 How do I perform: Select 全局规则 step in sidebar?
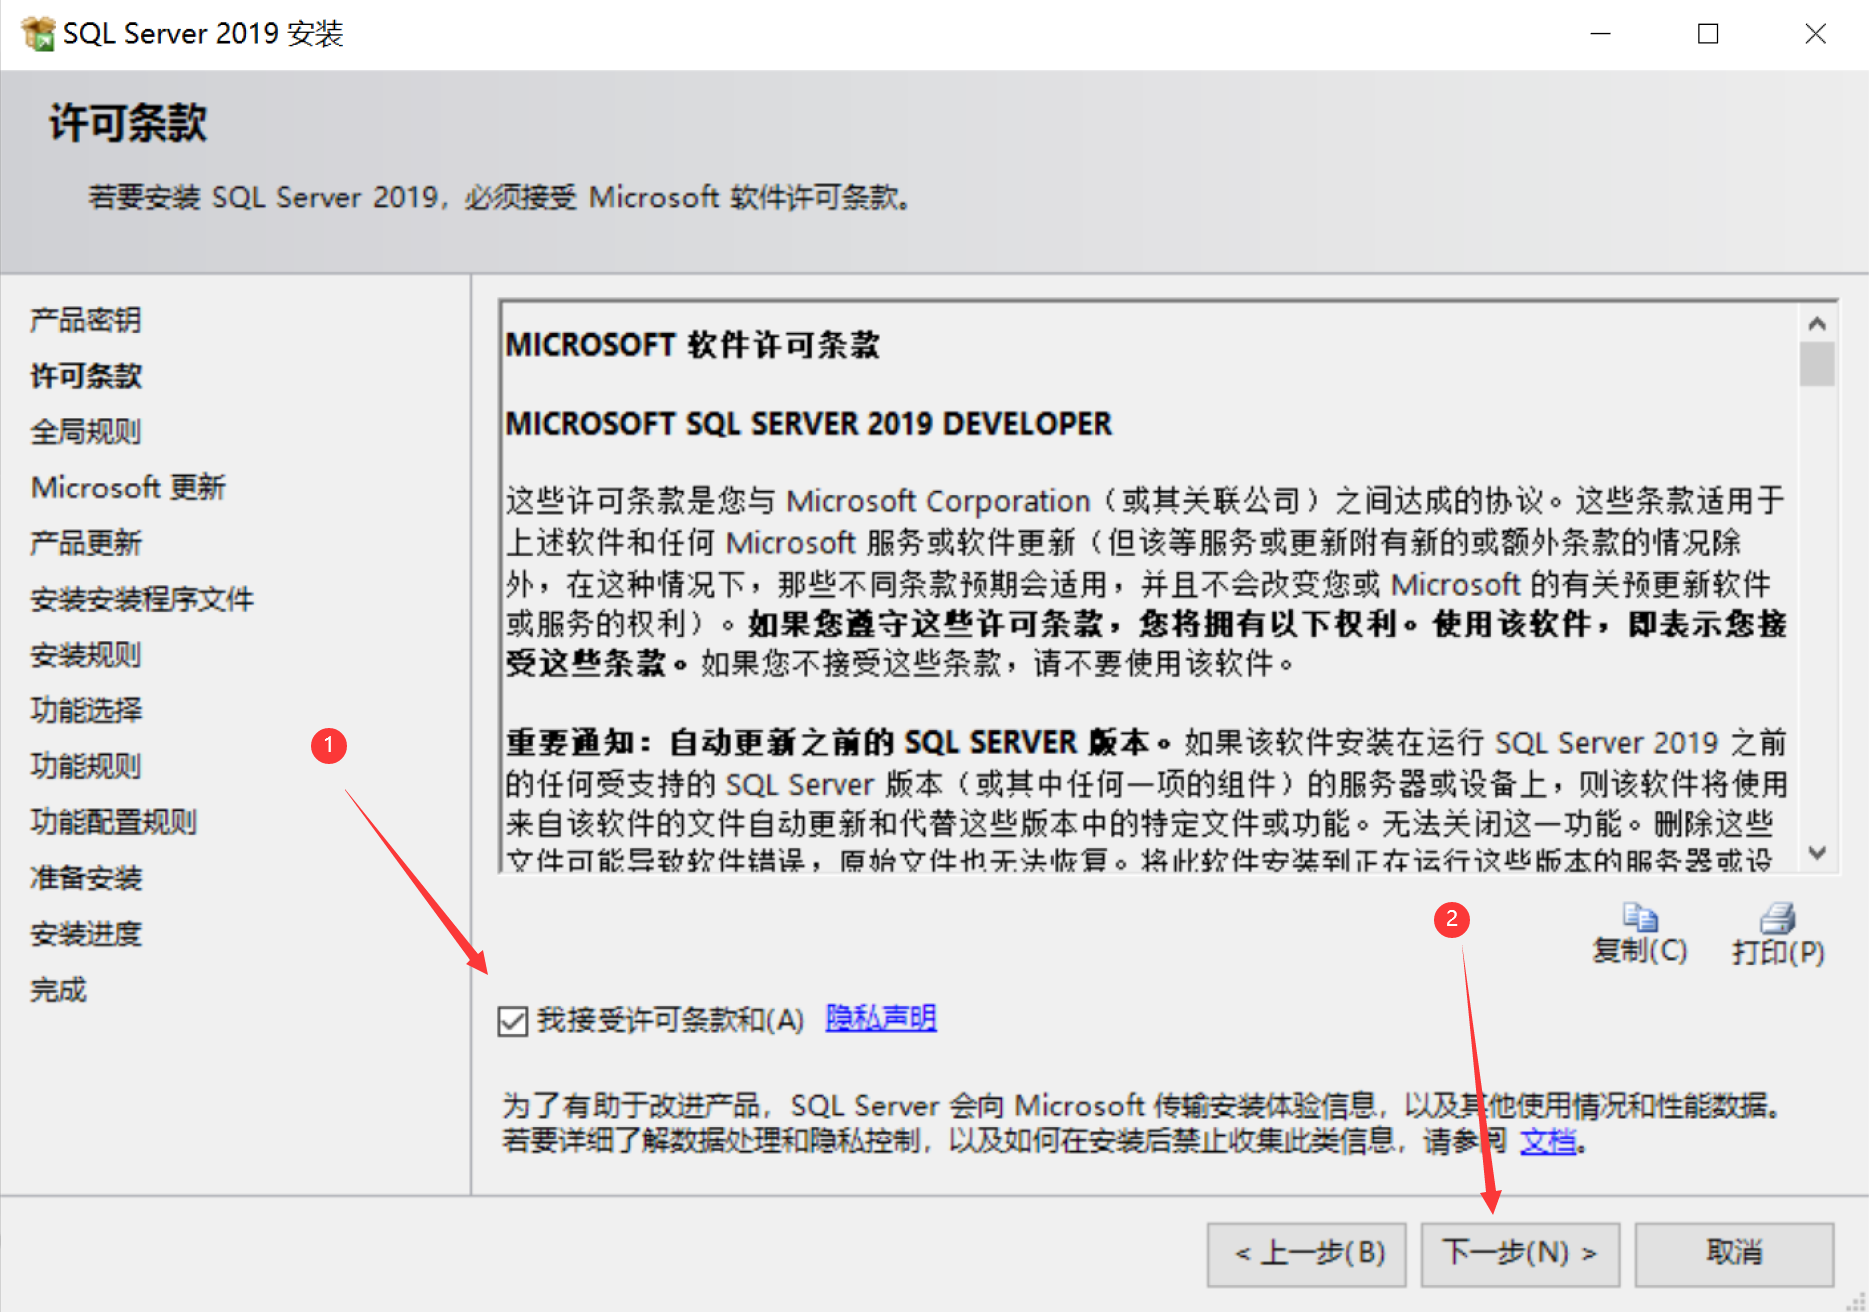click(x=86, y=432)
